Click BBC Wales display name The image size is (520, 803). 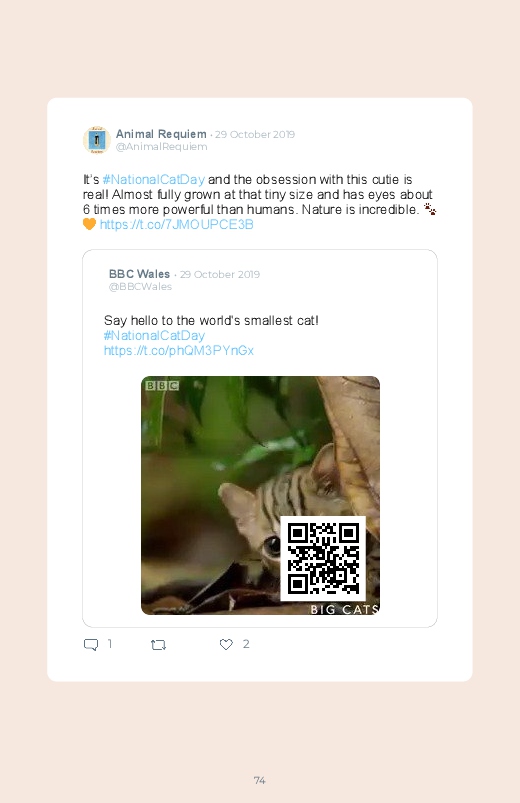click(139, 274)
